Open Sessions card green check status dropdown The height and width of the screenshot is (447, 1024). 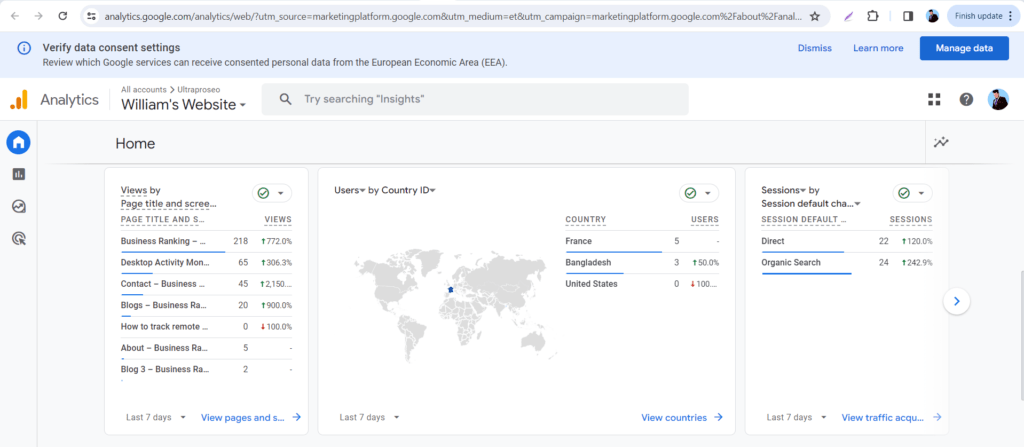point(912,193)
